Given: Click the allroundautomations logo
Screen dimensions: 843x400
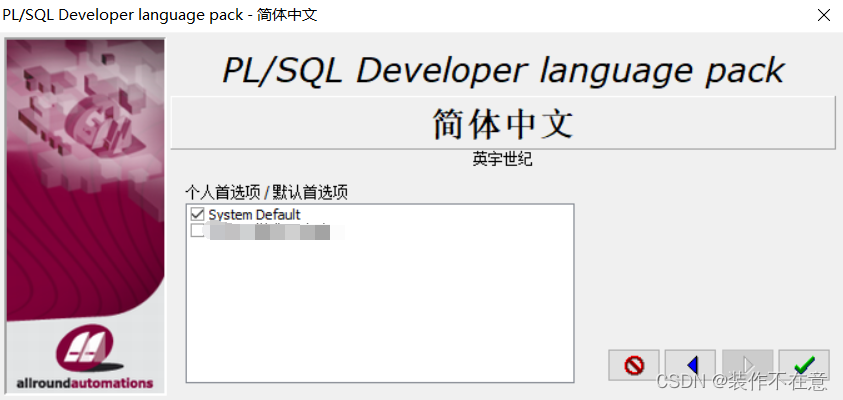Looking at the screenshot, I should (x=85, y=356).
